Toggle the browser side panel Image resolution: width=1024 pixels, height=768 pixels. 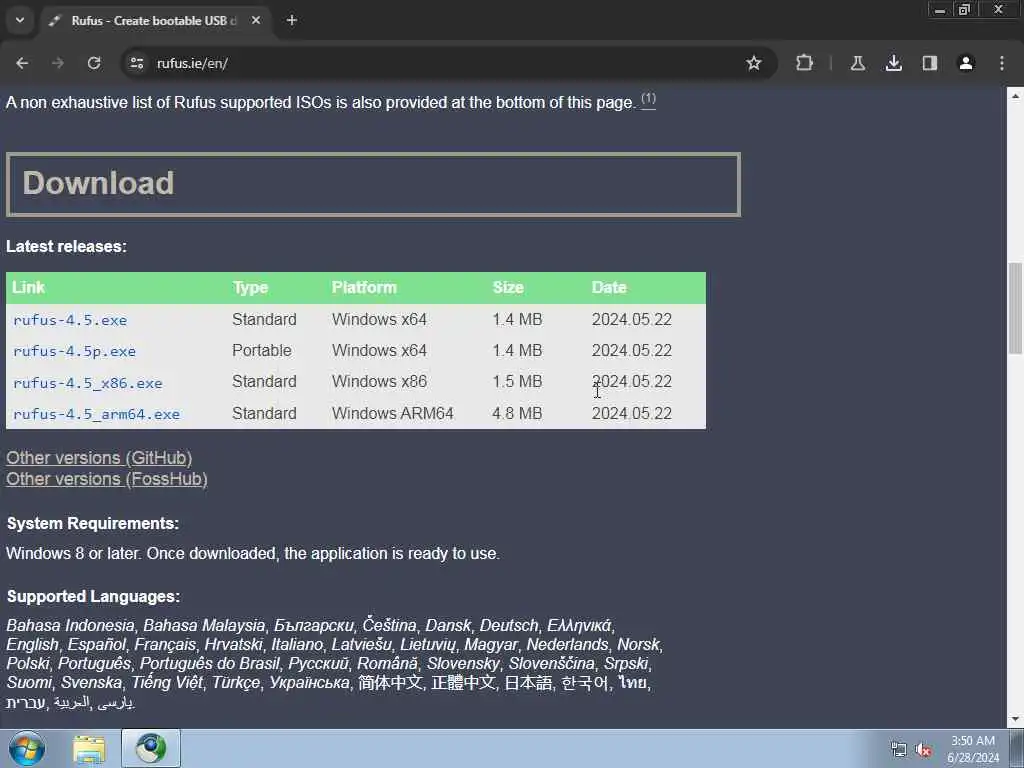[929, 63]
